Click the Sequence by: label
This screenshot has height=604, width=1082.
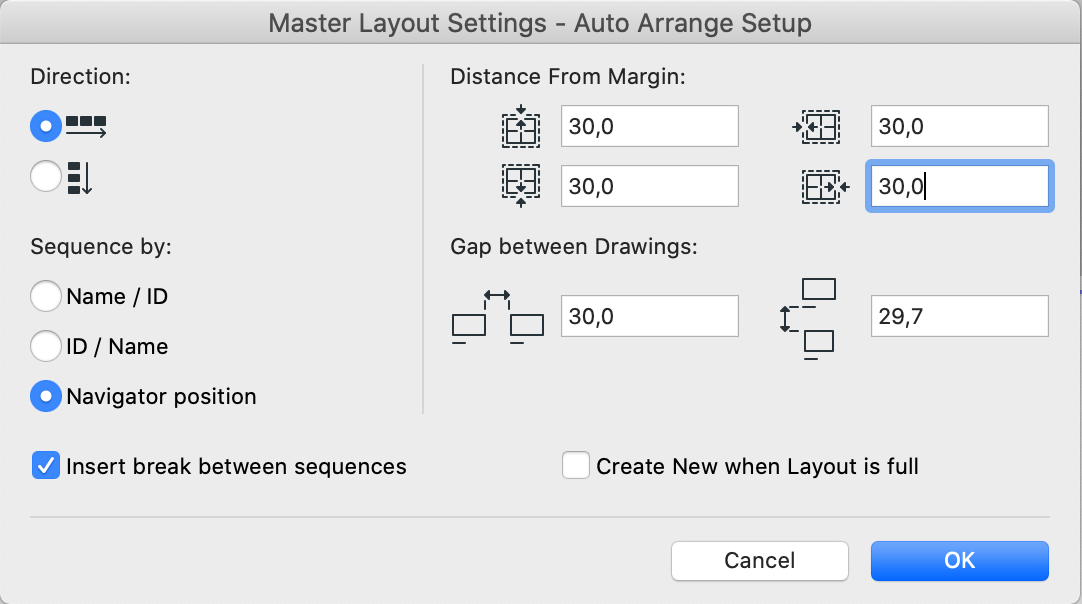coord(101,246)
